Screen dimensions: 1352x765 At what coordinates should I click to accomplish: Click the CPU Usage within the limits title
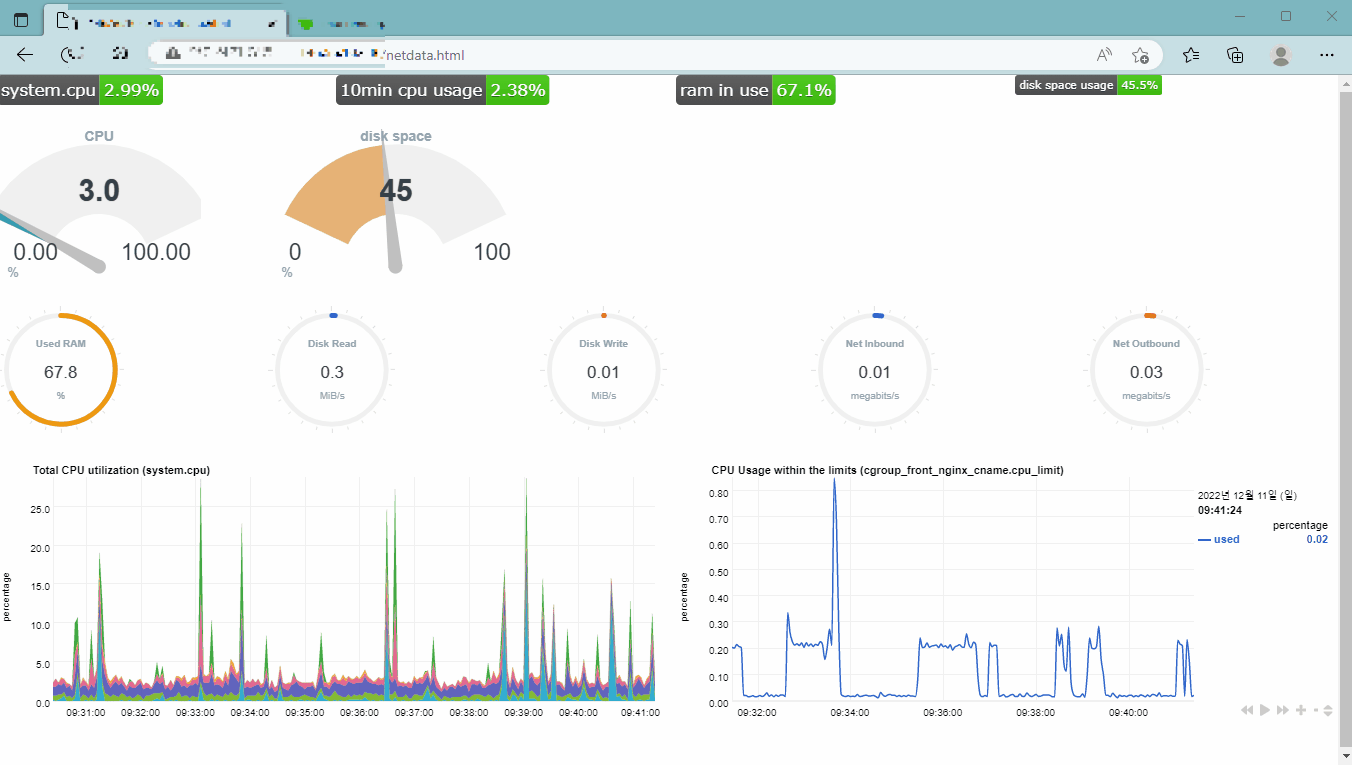point(887,469)
